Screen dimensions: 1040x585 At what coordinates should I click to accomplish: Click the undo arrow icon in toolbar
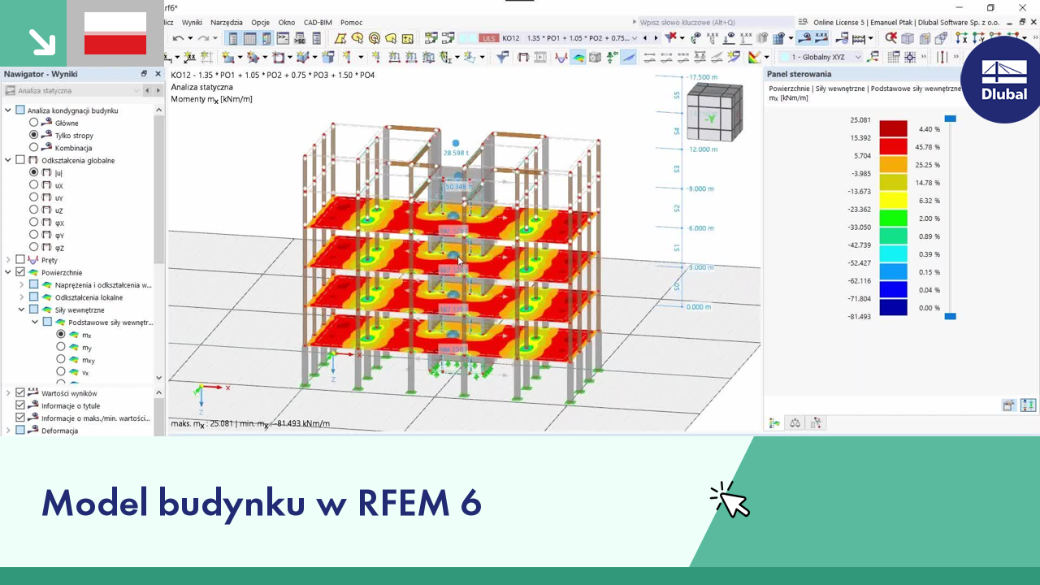click(178, 38)
